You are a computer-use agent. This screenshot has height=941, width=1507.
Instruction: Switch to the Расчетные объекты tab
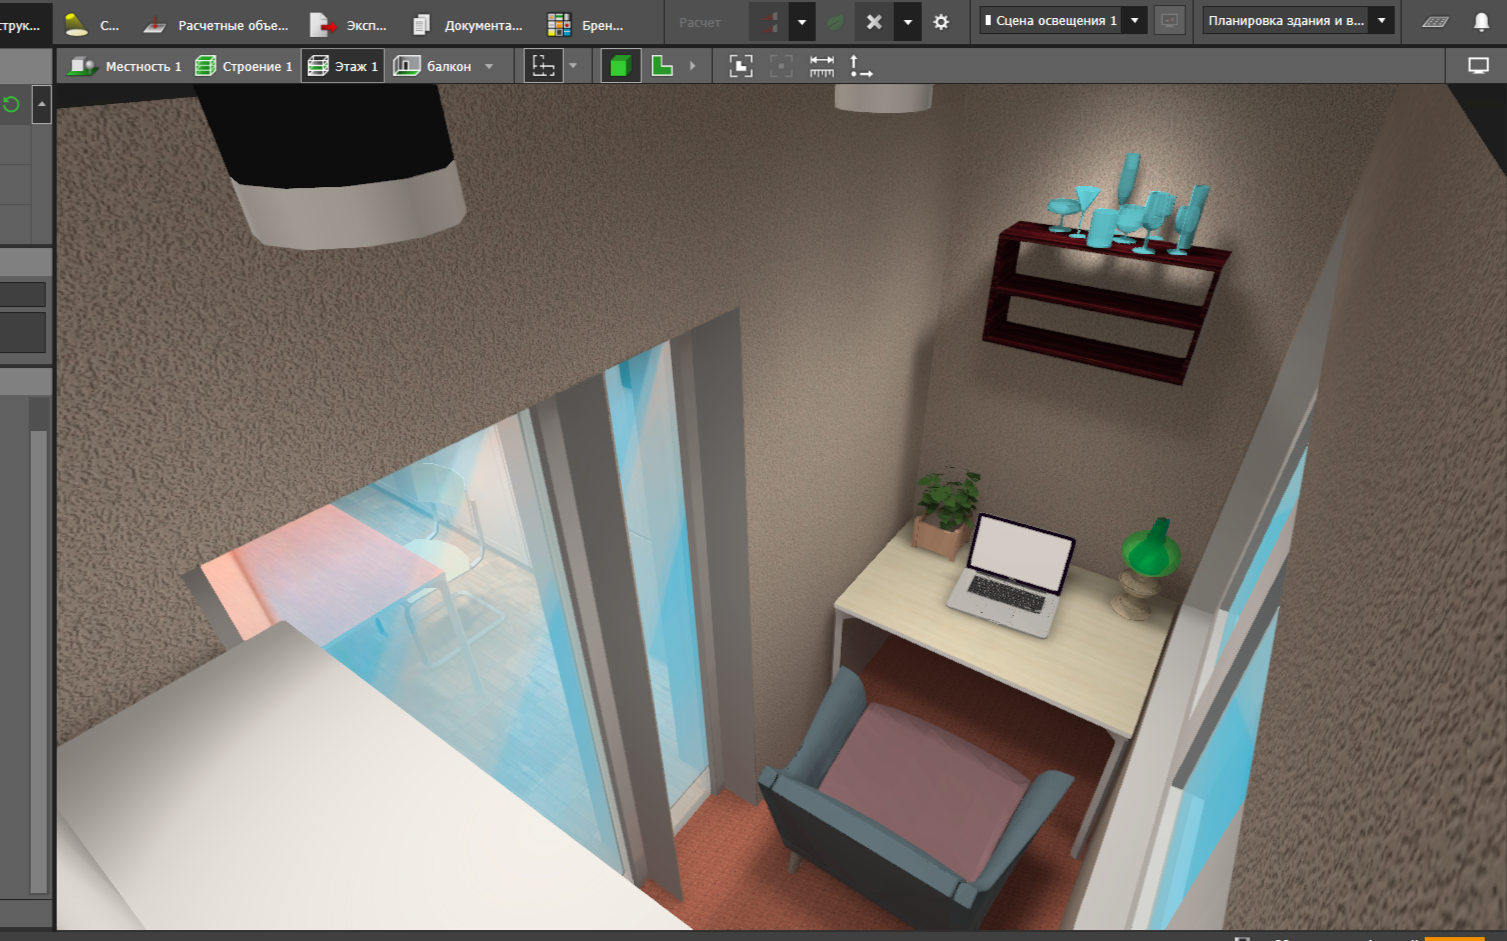tap(216, 24)
